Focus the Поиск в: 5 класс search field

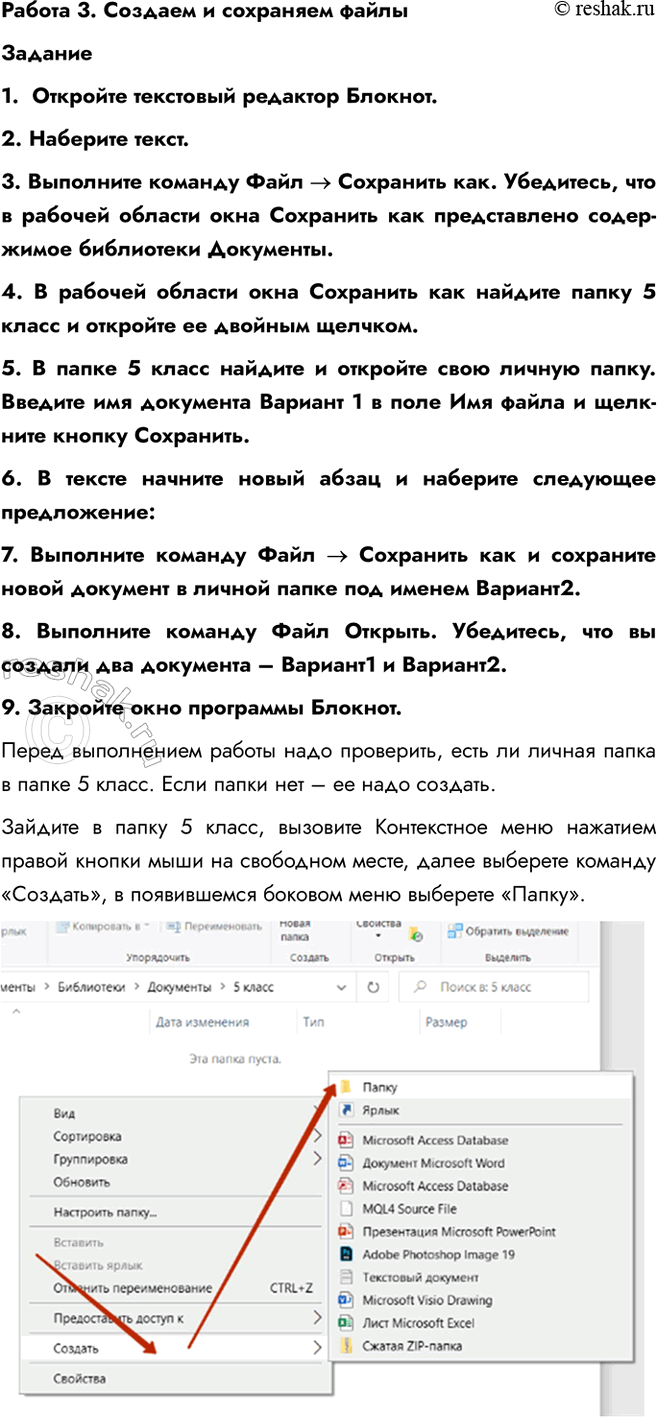[494, 987]
